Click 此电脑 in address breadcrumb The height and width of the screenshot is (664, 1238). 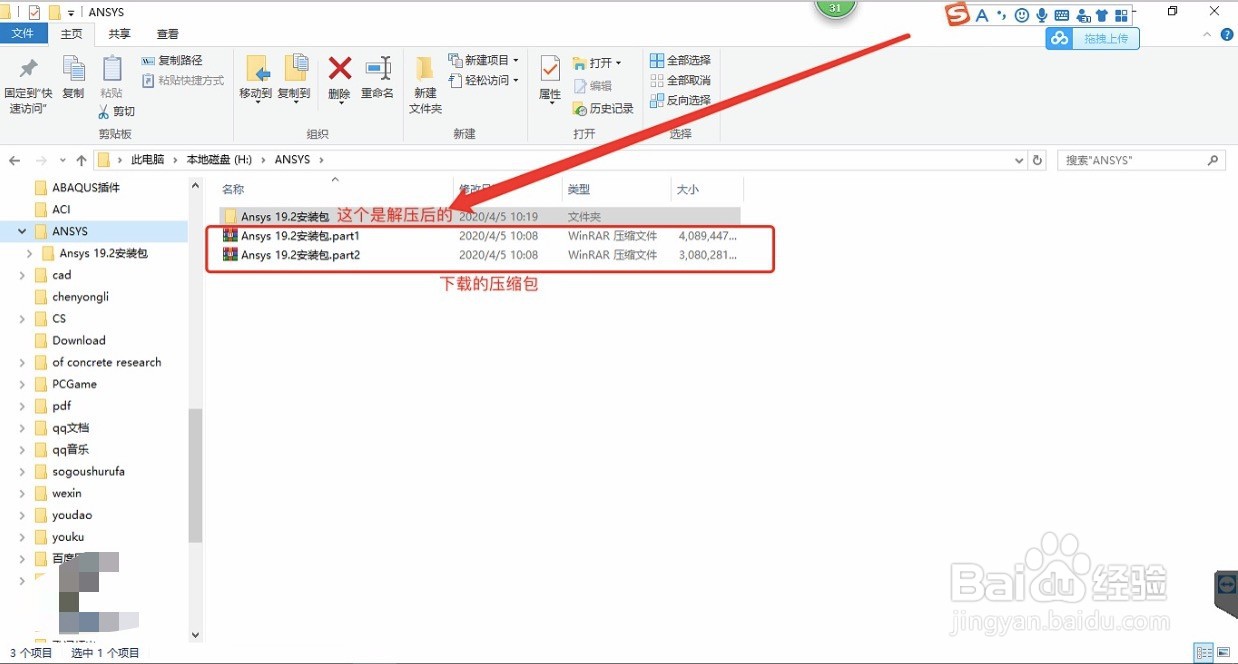(147, 160)
